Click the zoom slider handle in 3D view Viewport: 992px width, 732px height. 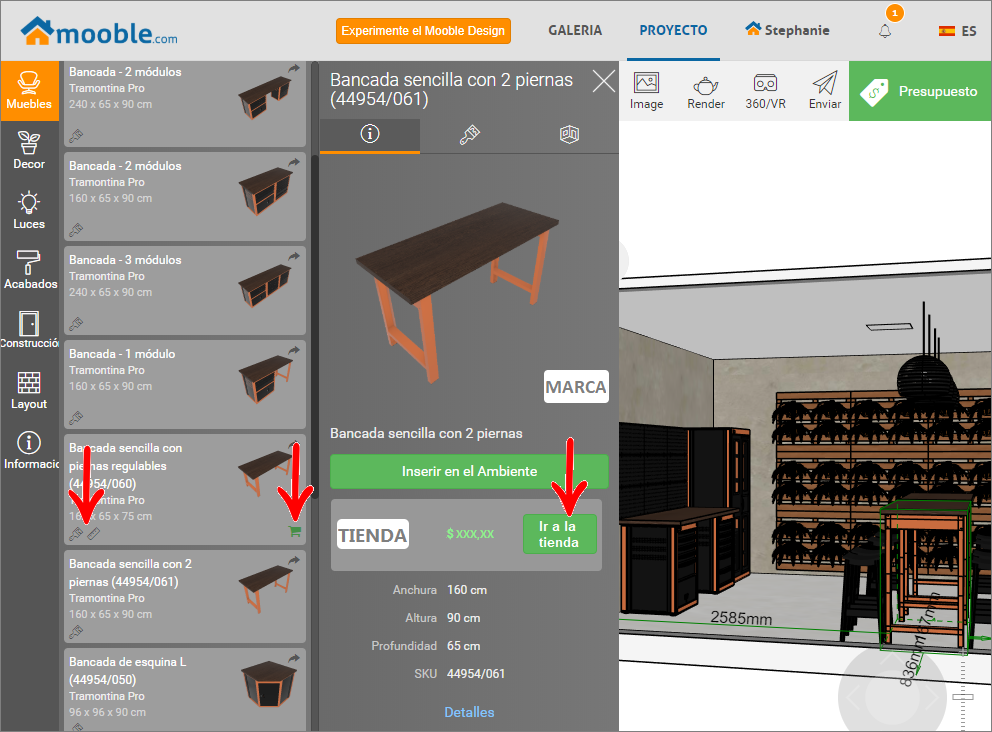(963, 697)
